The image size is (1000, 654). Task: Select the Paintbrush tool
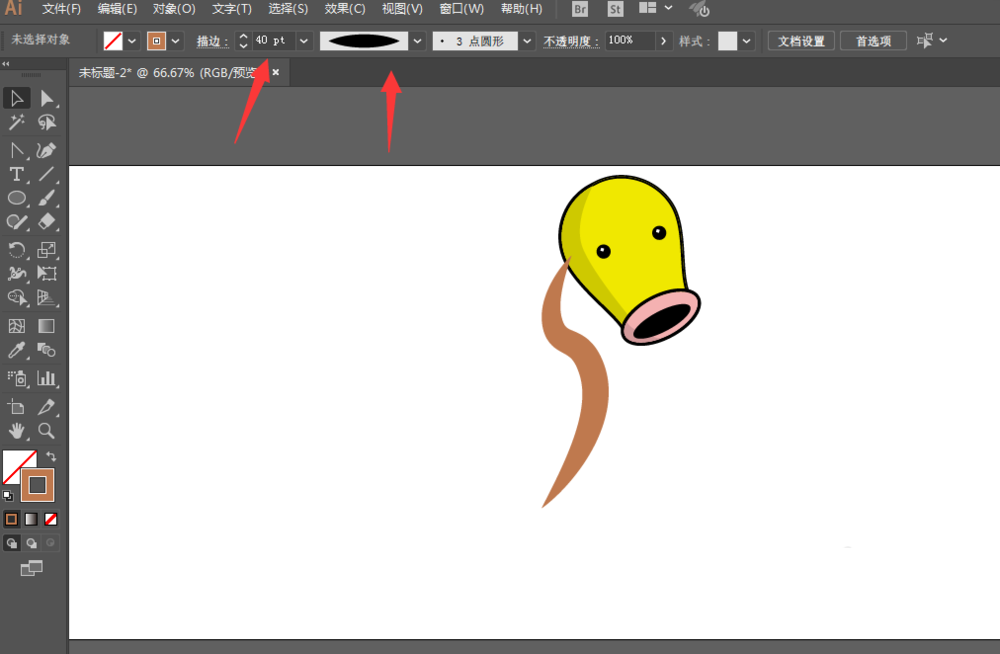47,198
